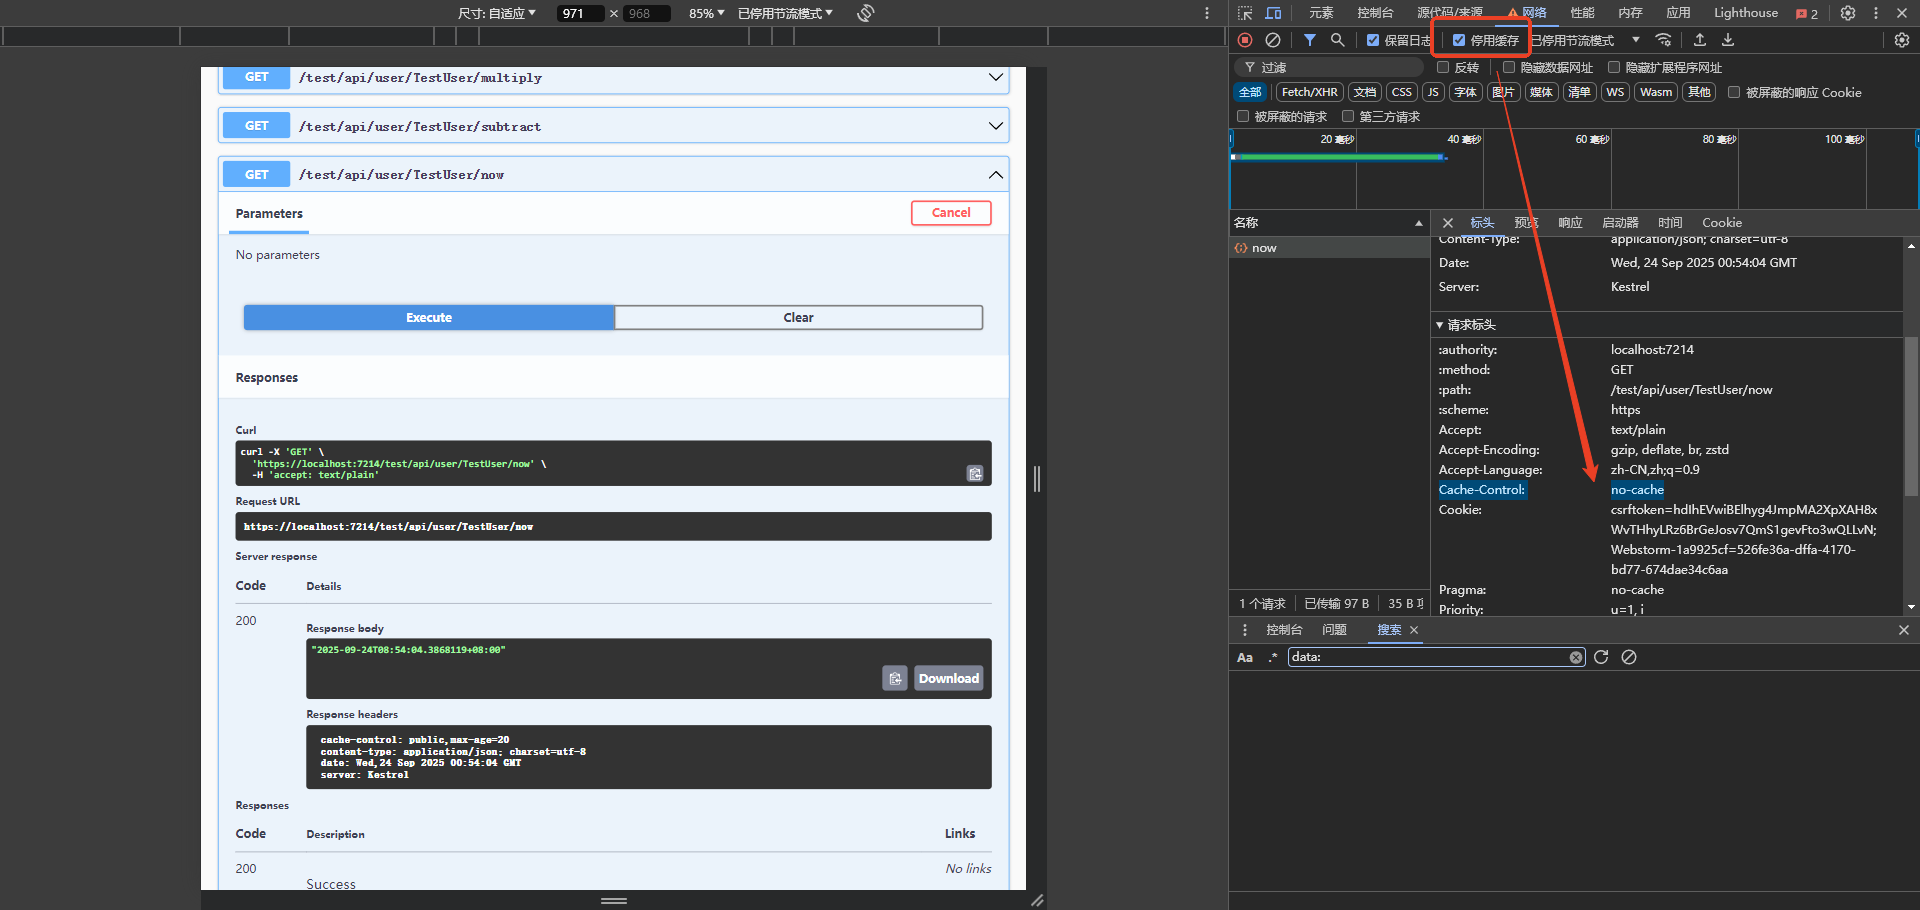1920x910 pixels.
Task: Activate the inspect element picker
Action: (x=1245, y=13)
